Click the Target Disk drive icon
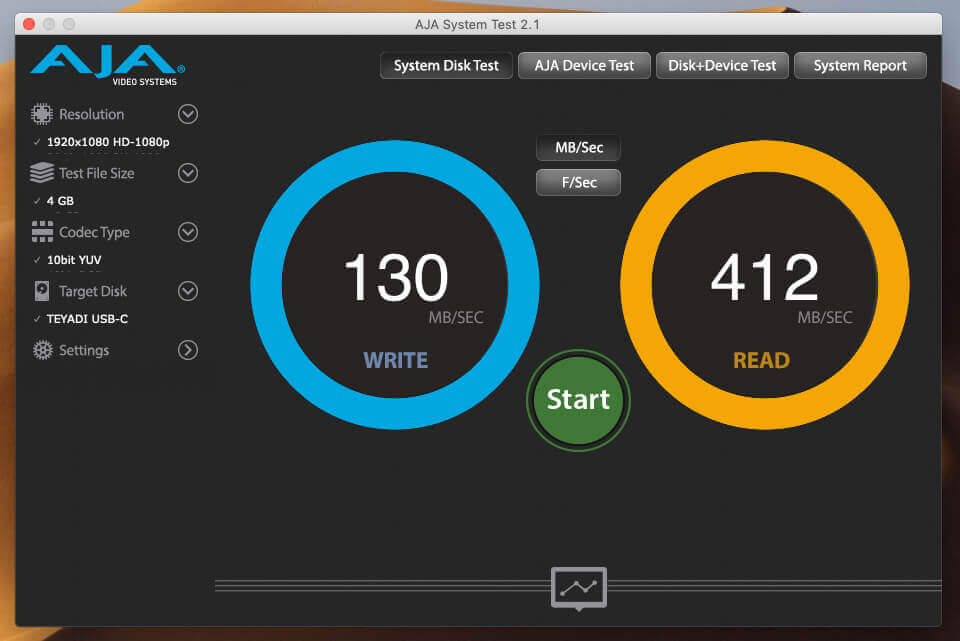960x641 pixels. tap(42, 291)
